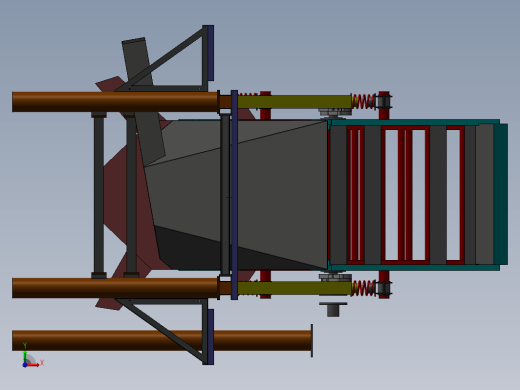Image resolution: width=520 pixels, height=390 pixels.
Task: Select the teal screen frame end panel
Action: pyautogui.click(x=501, y=194)
